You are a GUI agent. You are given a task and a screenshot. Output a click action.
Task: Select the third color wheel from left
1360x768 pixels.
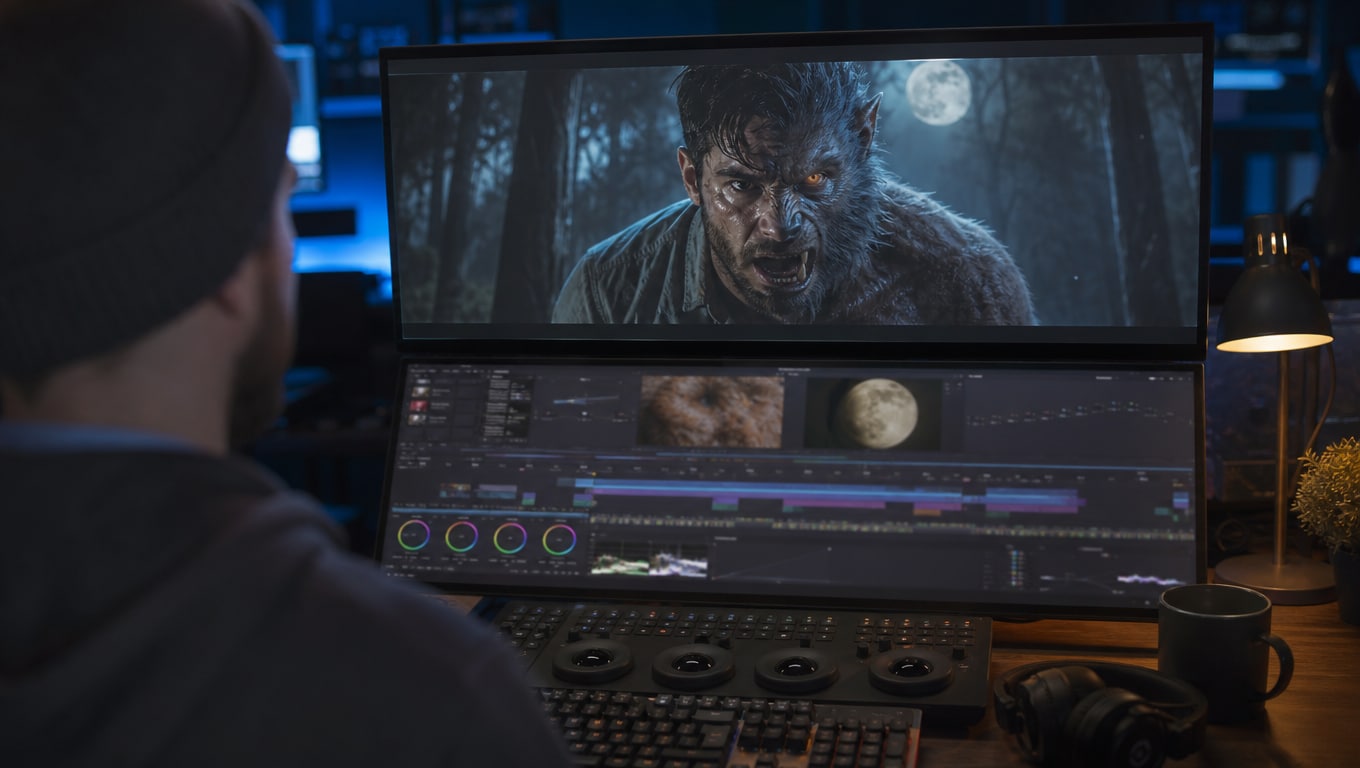[510, 537]
